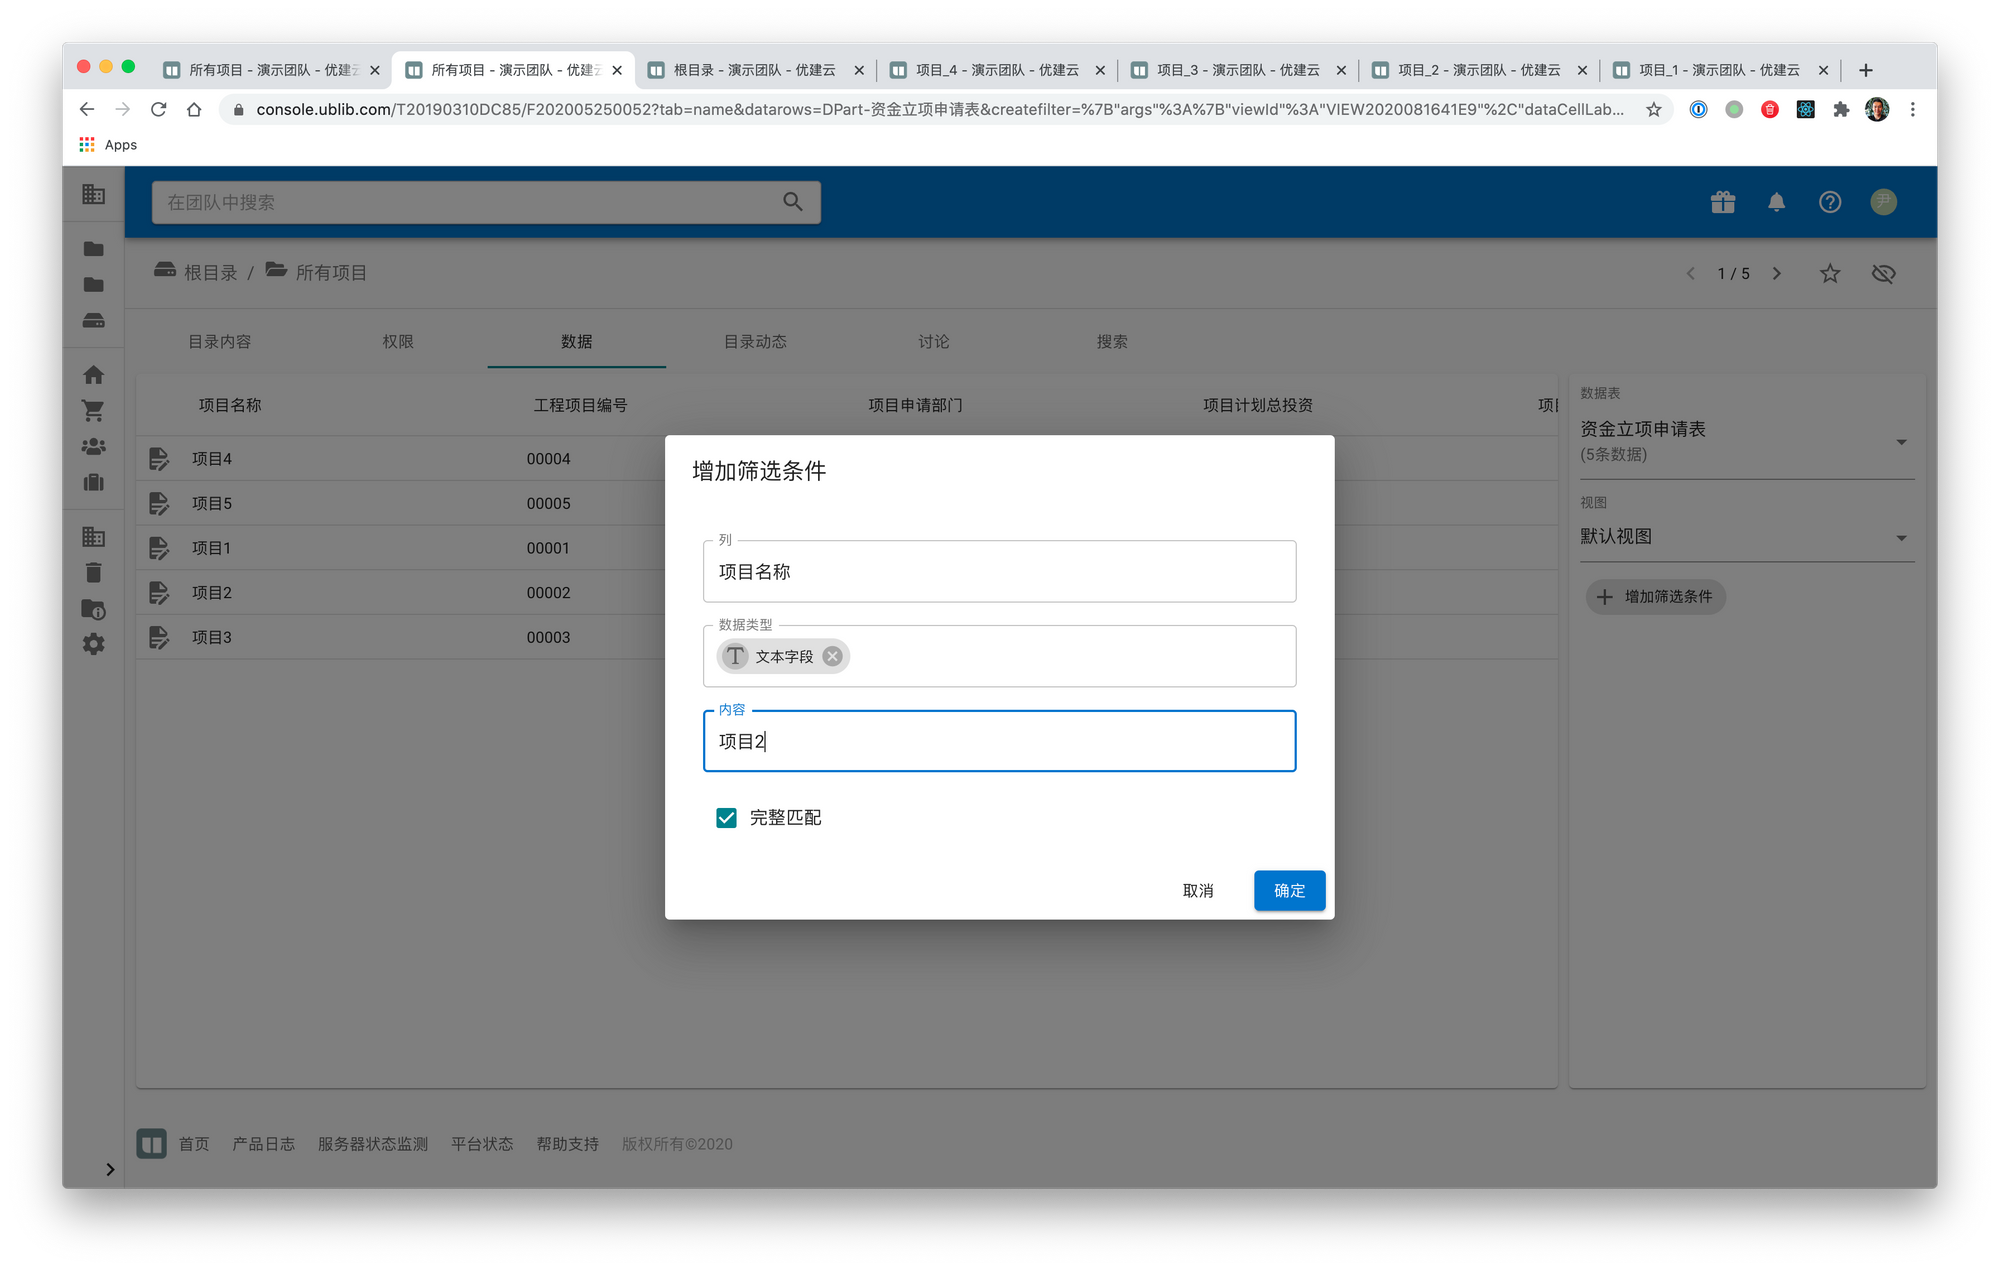Remove the 文本字段 data type chip
The width and height of the screenshot is (2000, 1271).
[x=832, y=656]
